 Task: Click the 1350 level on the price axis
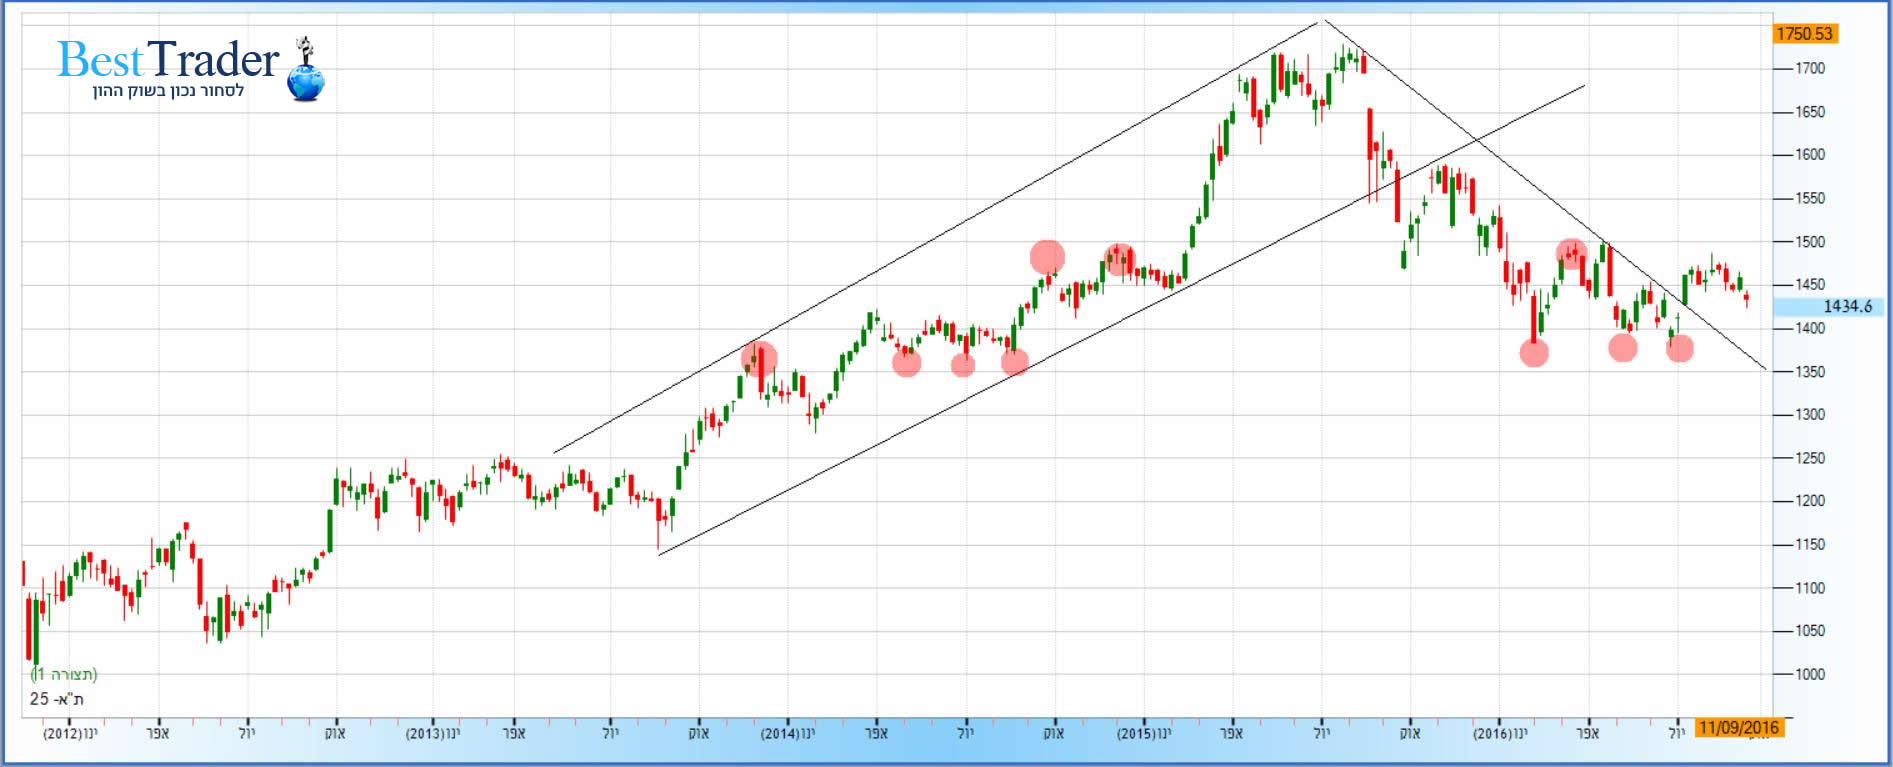point(1810,372)
